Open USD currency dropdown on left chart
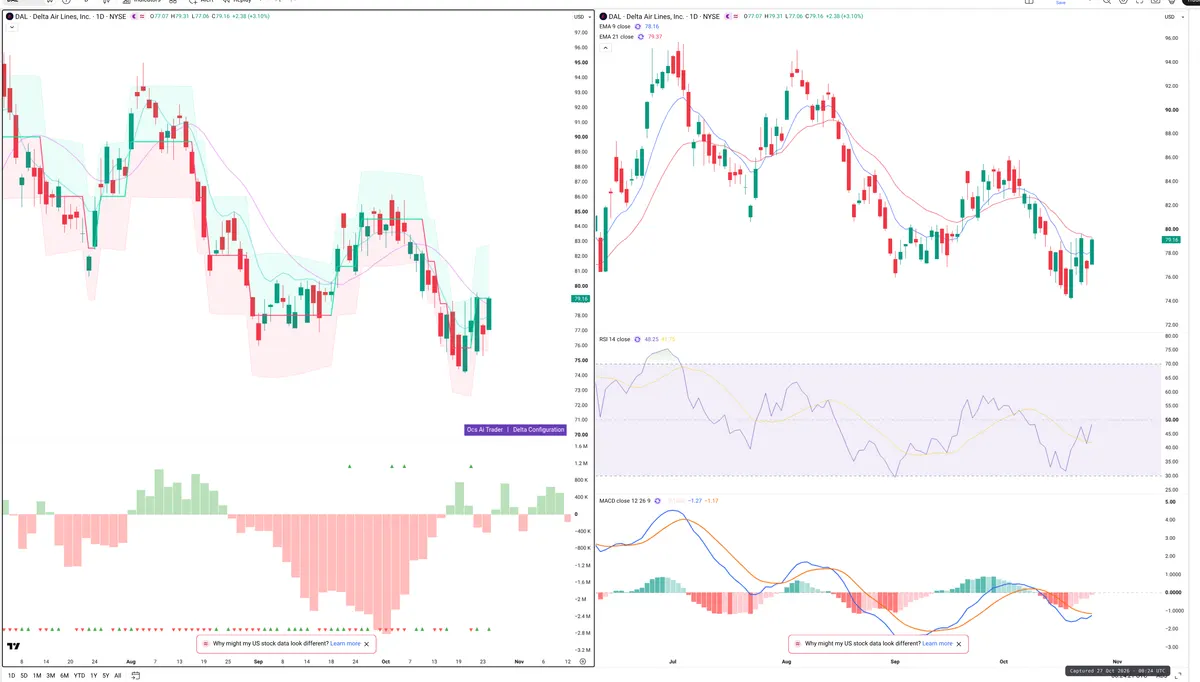The image size is (1200, 682). click(580, 17)
